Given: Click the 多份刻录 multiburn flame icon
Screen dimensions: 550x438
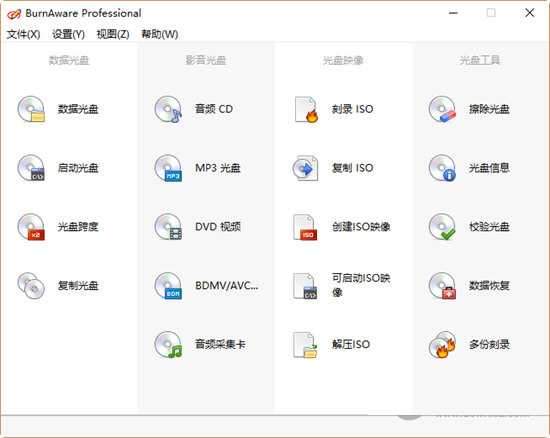Looking at the screenshot, I should coord(443,344).
